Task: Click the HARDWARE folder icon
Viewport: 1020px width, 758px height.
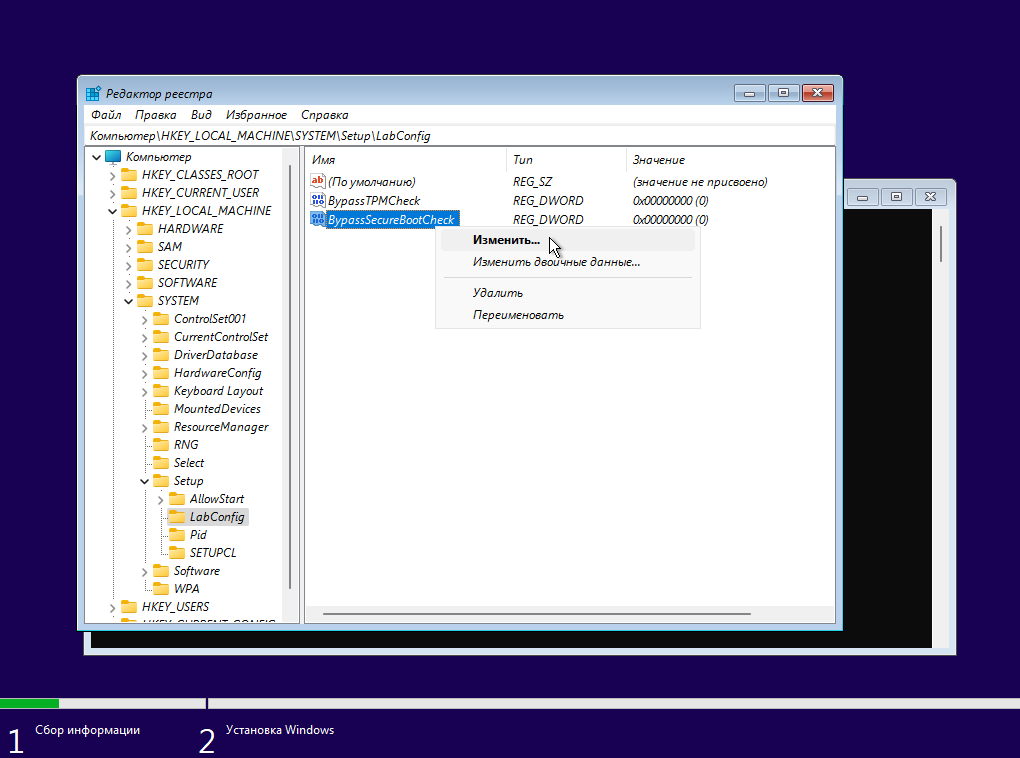Action: click(145, 229)
